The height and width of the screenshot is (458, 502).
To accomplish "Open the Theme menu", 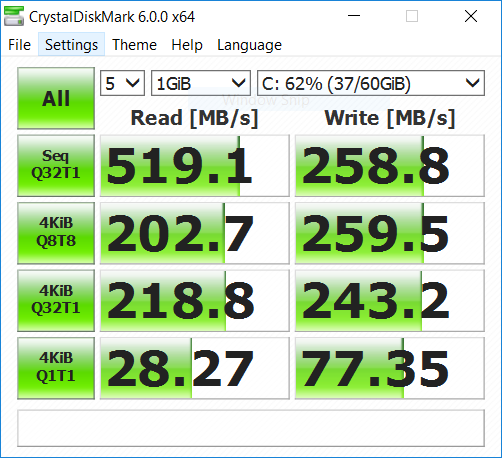I will click(134, 45).
